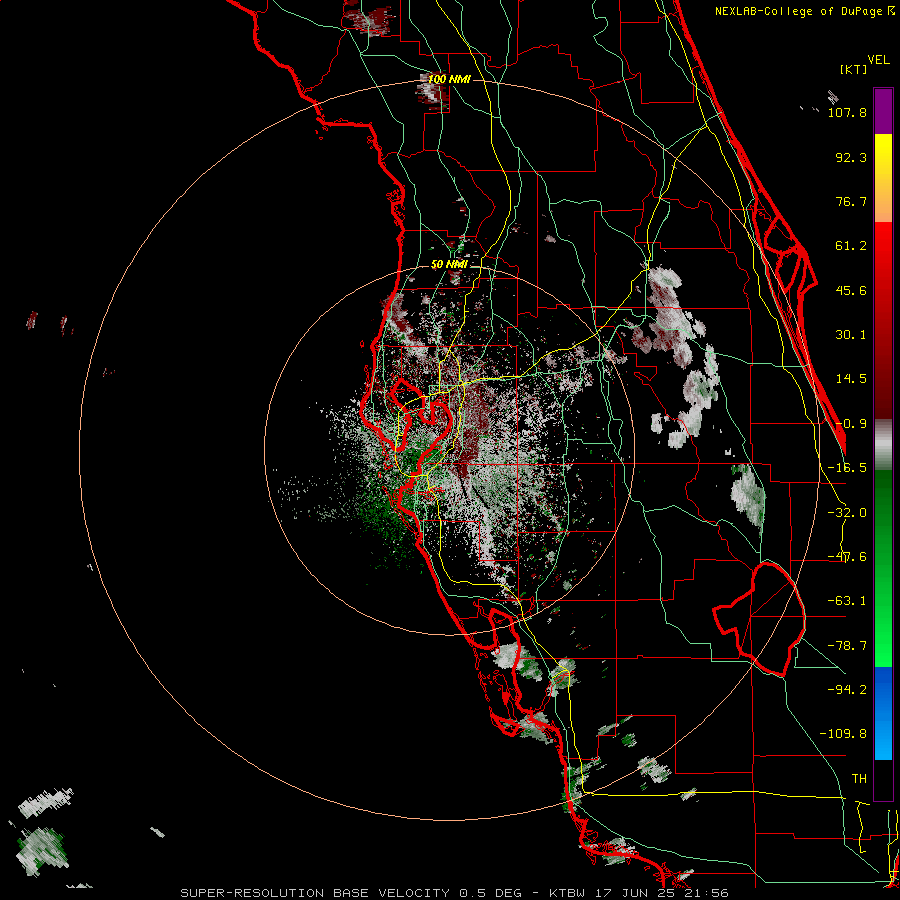The width and height of the screenshot is (900, 900).
Task: Click the -78.7 velocity scale value
Action: [x=847, y=646]
